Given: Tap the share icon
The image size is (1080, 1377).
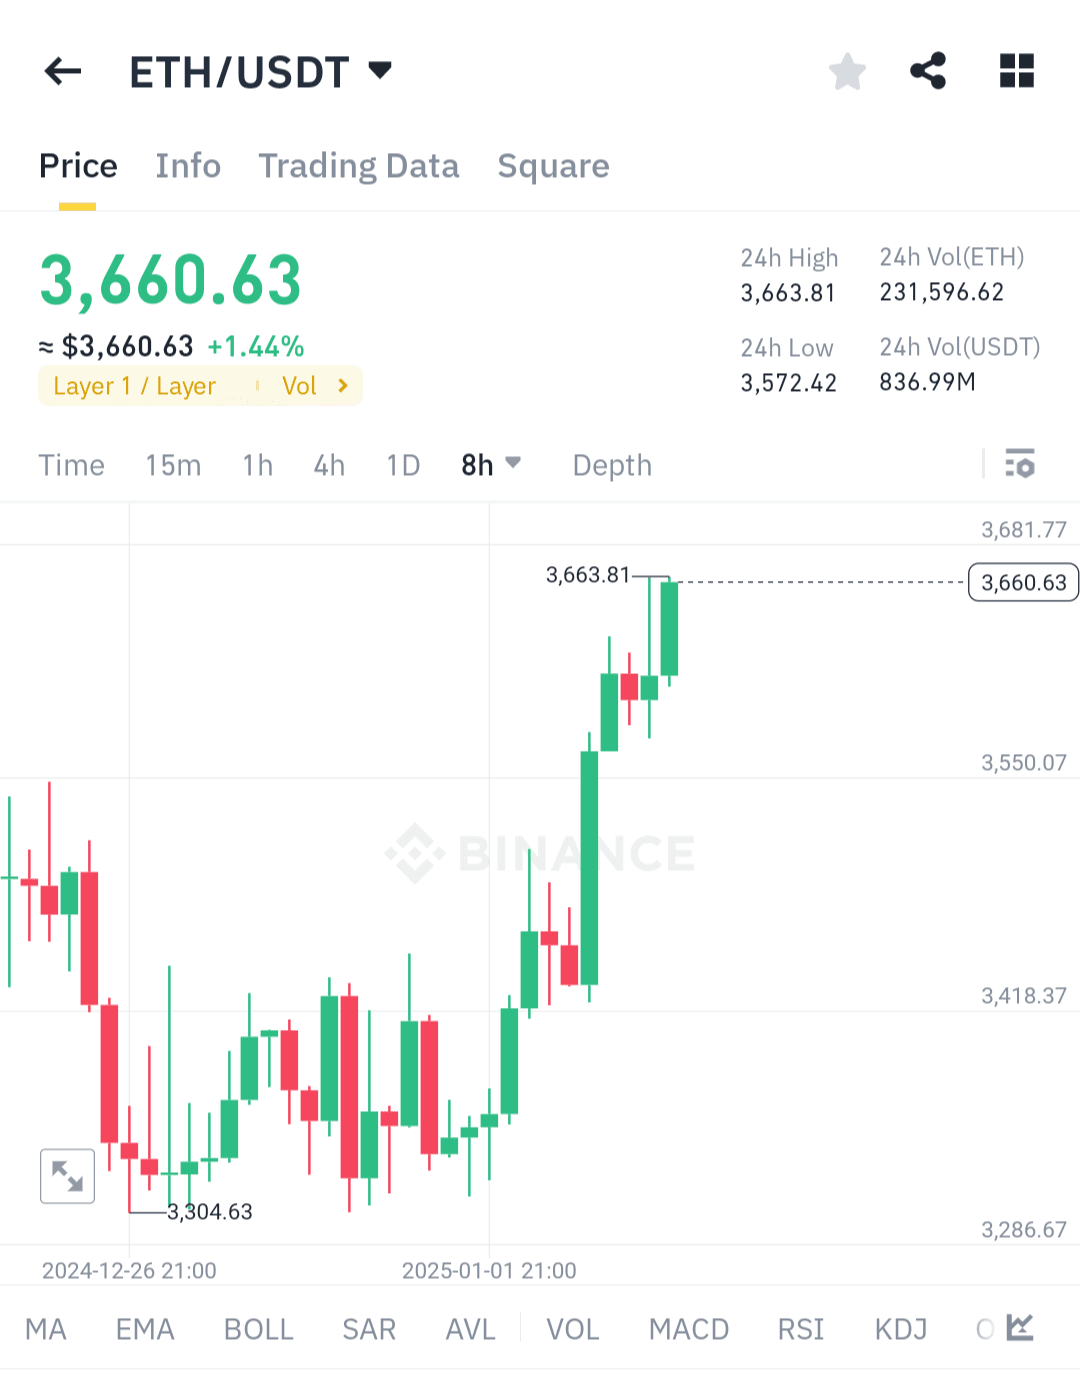Looking at the screenshot, I should [x=928, y=71].
